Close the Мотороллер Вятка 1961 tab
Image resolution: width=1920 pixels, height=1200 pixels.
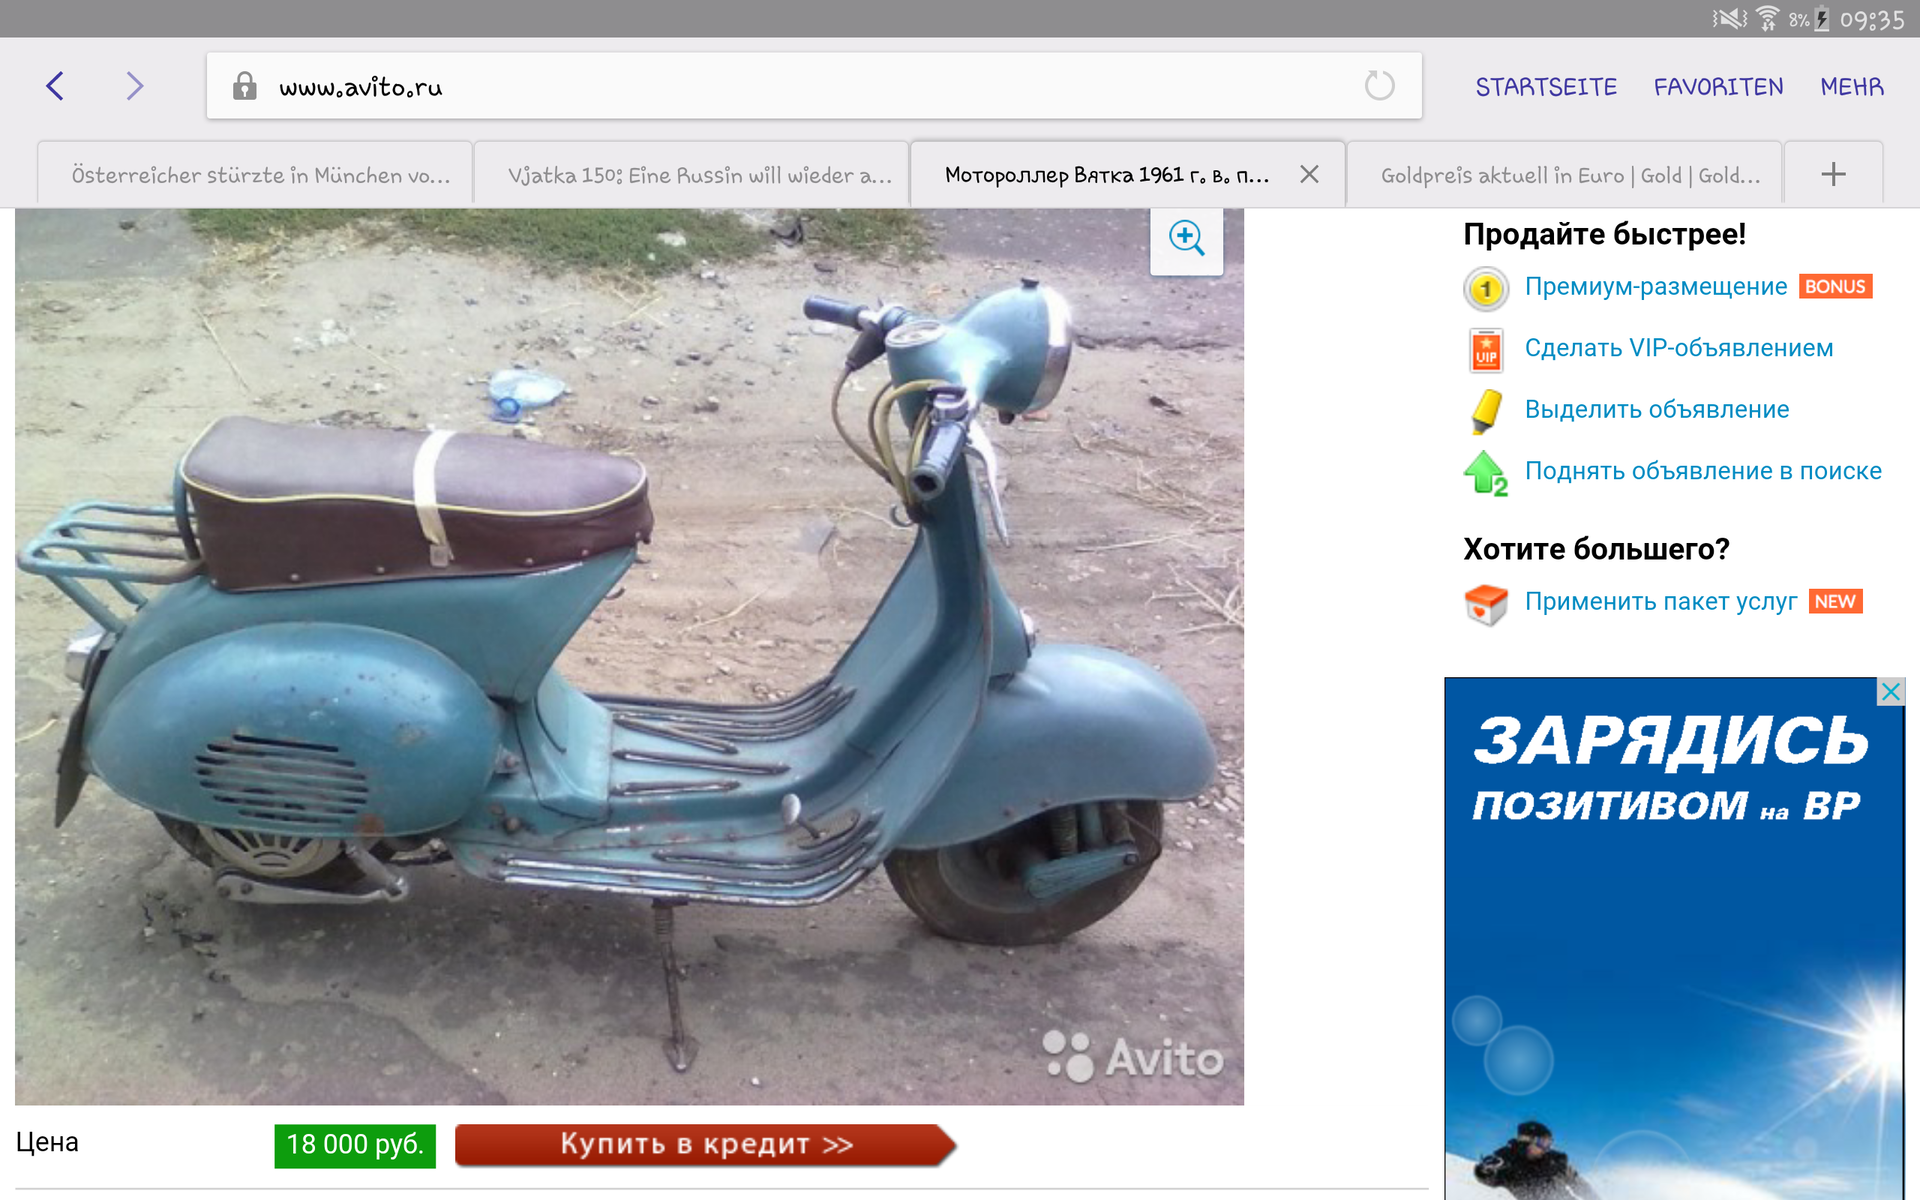tap(1309, 175)
